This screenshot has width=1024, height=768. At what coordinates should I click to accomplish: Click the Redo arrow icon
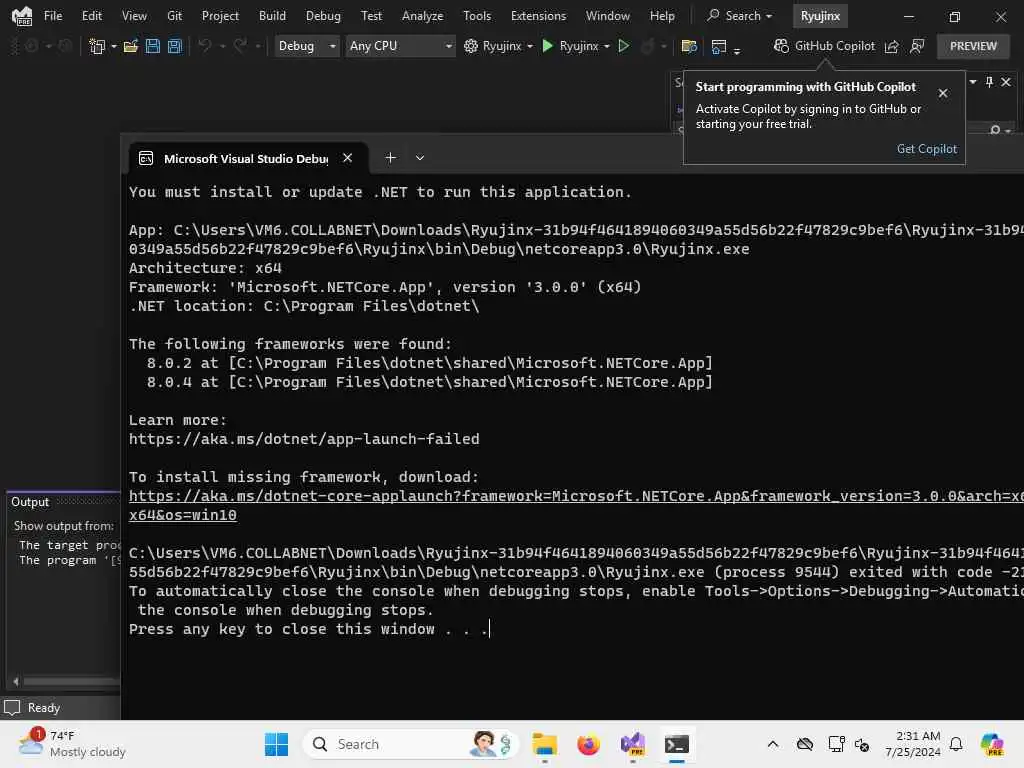click(x=240, y=46)
